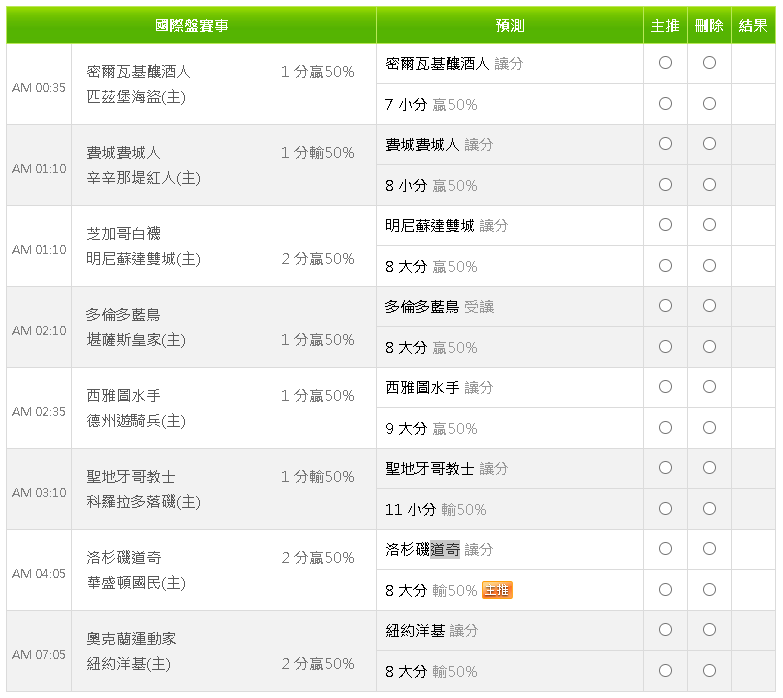This screenshot has height=698, width=783.
Task: Click the 多倫多藍鳥 受讓 prediction text
Action: tap(439, 307)
